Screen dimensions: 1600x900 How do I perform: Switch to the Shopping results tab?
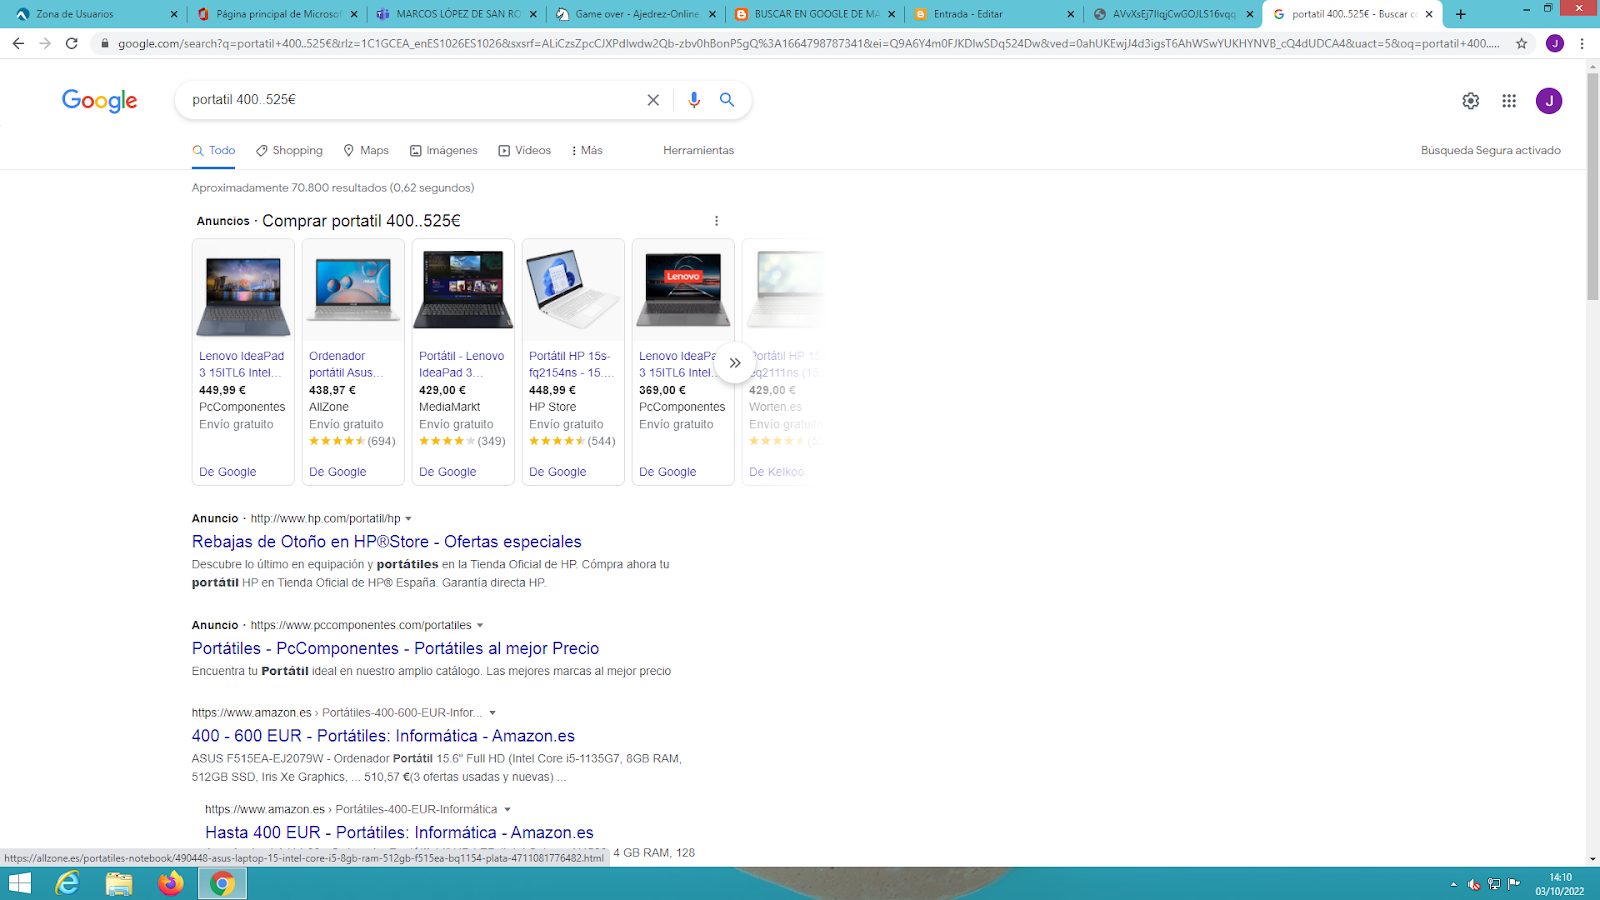click(x=289, y=151)
